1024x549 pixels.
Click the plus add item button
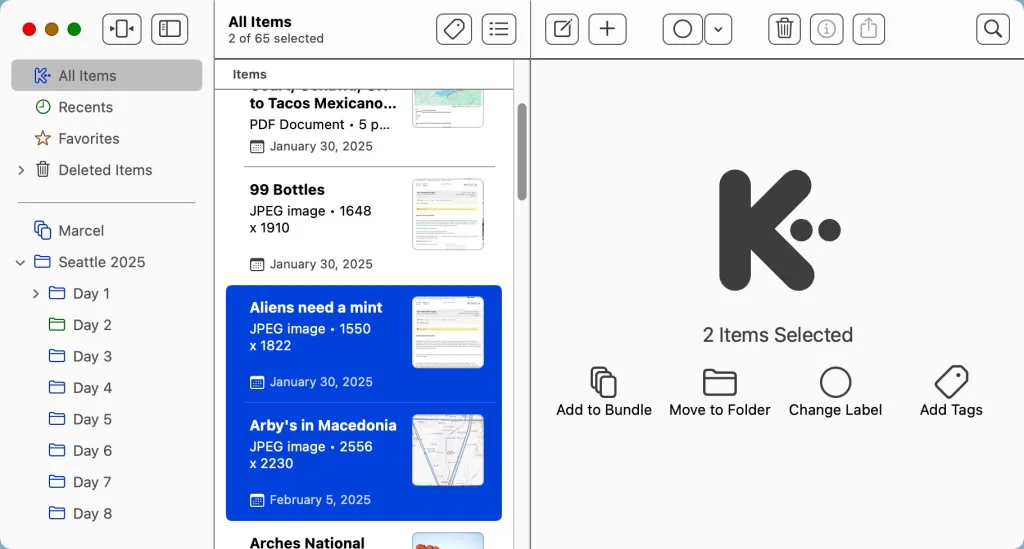coord(607,29)
